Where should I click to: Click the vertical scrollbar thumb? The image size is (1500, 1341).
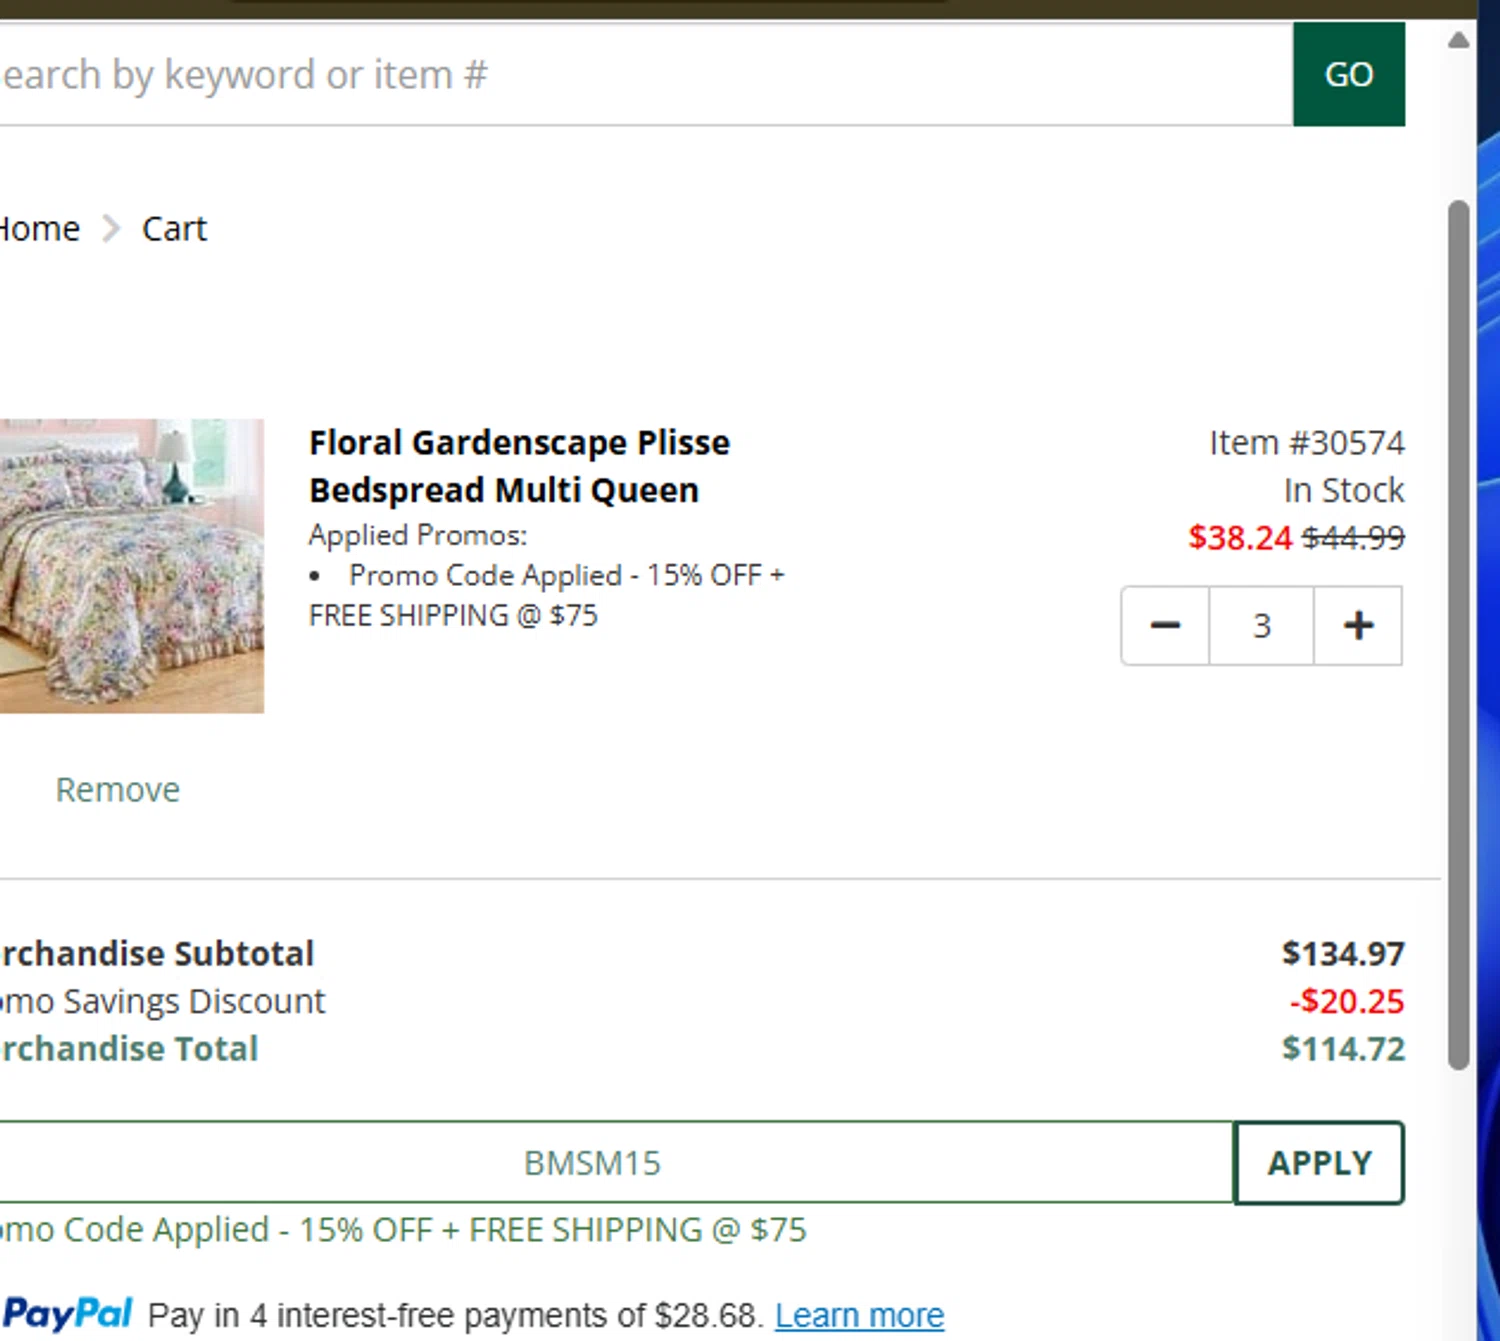pos(1459,635)
